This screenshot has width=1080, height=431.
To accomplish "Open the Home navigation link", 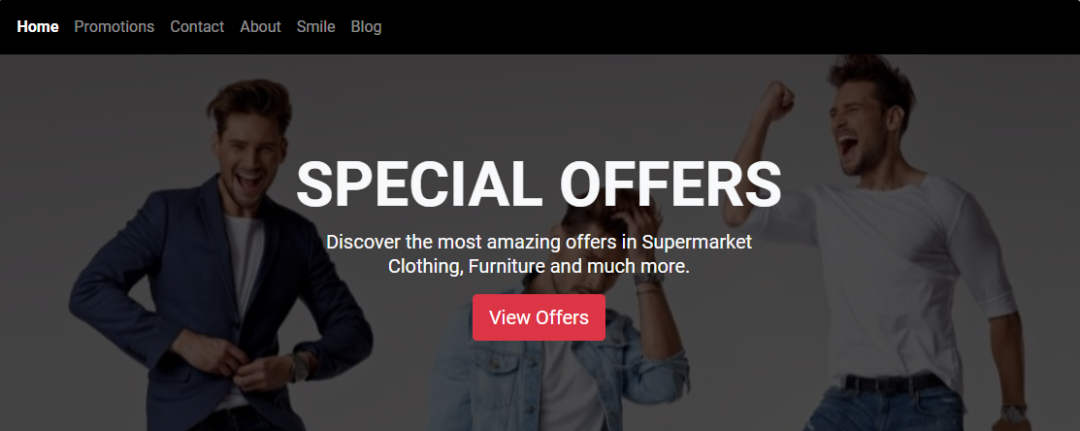I will tap(37, 27).
